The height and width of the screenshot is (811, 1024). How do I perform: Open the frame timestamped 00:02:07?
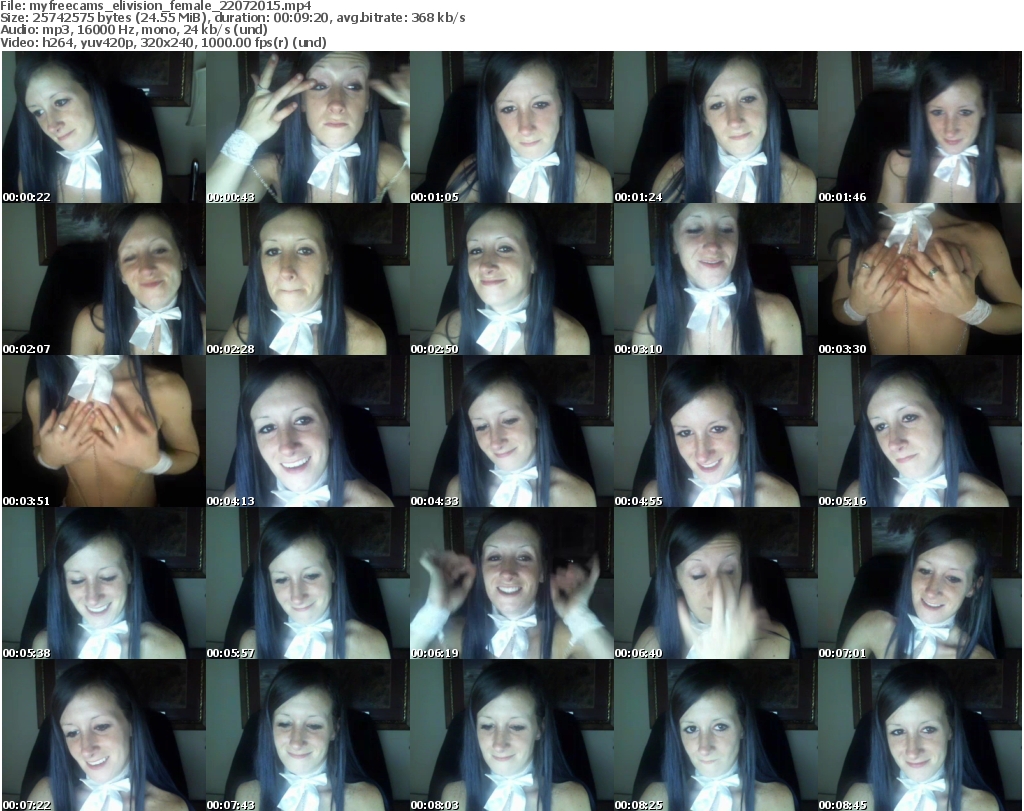pos(104,279)
